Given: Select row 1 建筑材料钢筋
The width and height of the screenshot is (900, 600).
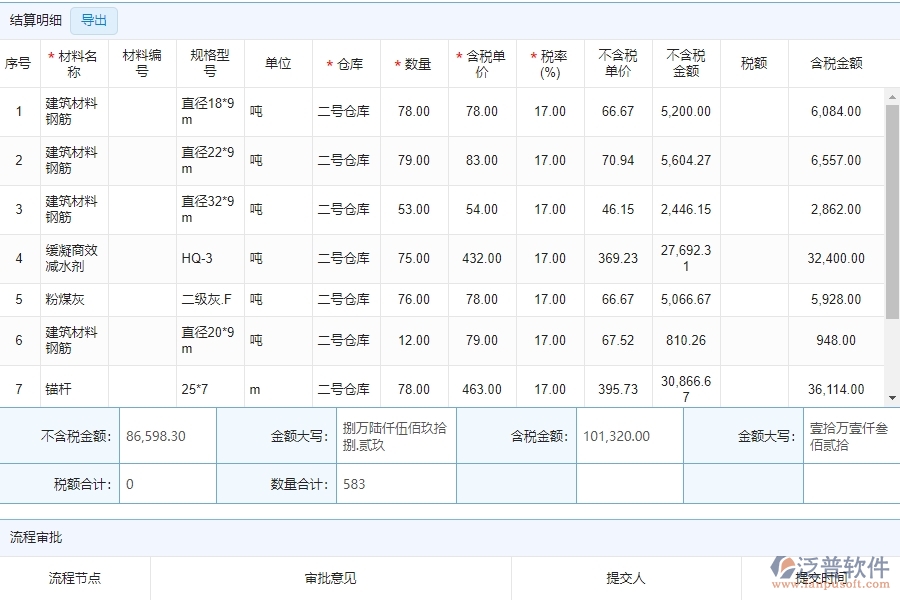Looking at the screenshot, I should (x=72, y=111).
